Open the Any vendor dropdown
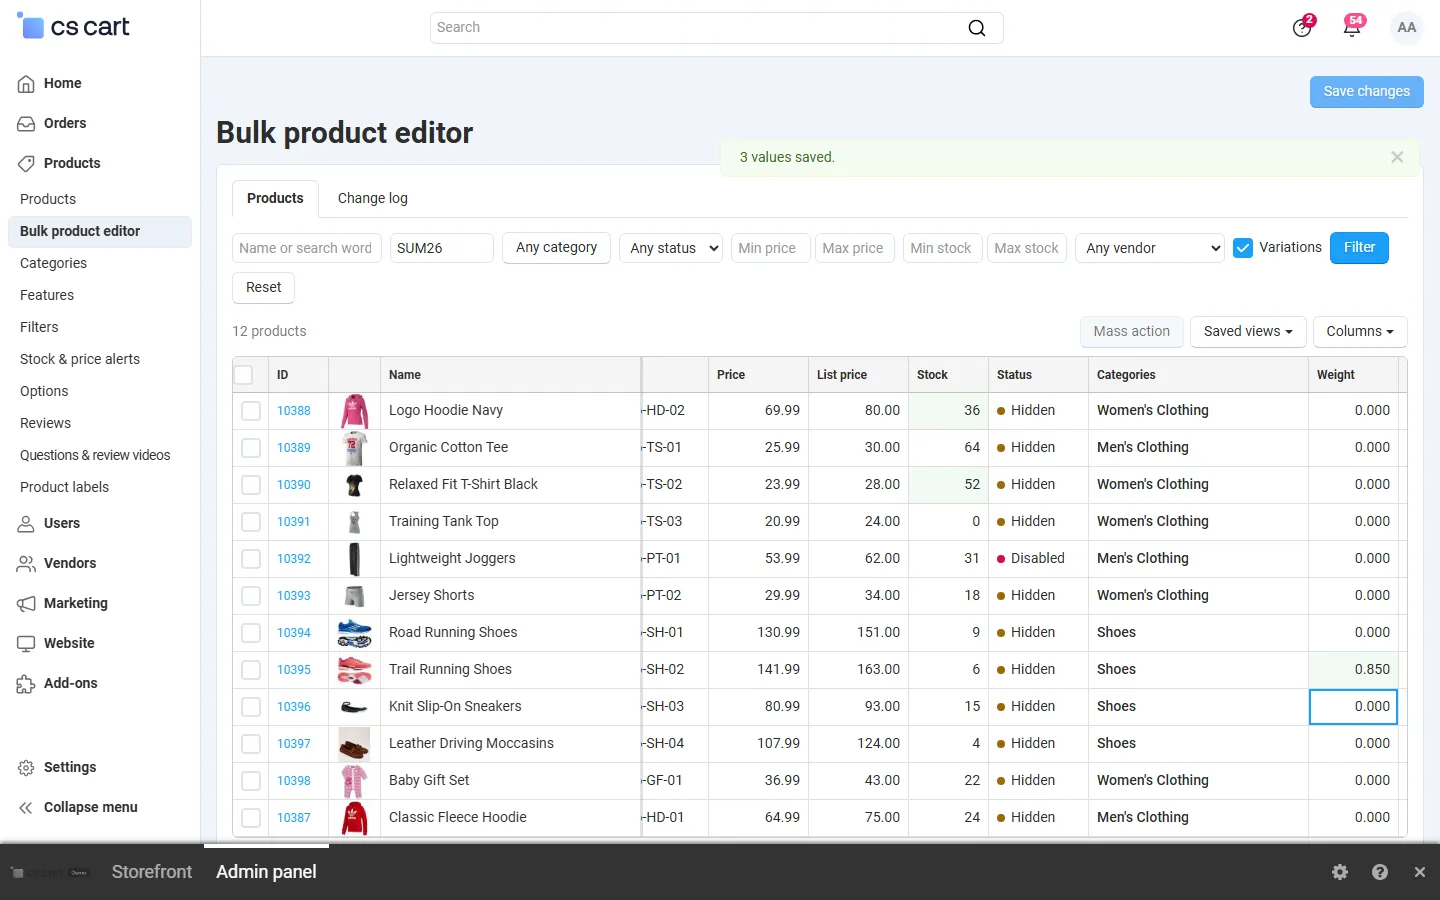 (x=1150, y=248)
